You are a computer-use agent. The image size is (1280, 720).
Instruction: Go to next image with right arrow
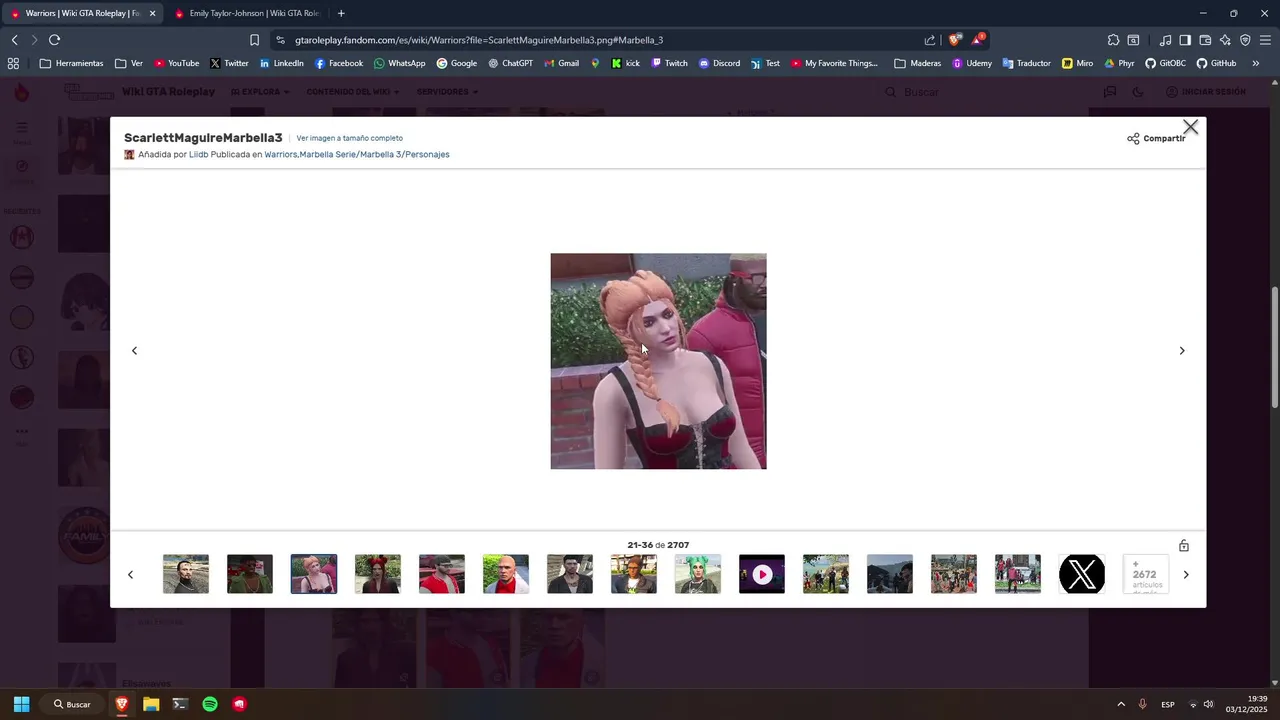pyautogui.click(x=1182, y=351)
